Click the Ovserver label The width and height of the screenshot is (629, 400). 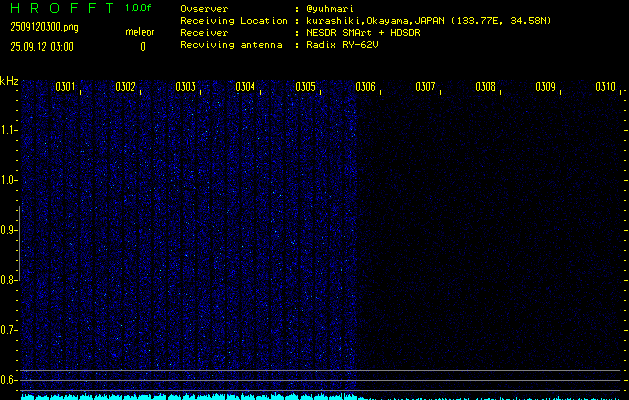tap(204, 9)
